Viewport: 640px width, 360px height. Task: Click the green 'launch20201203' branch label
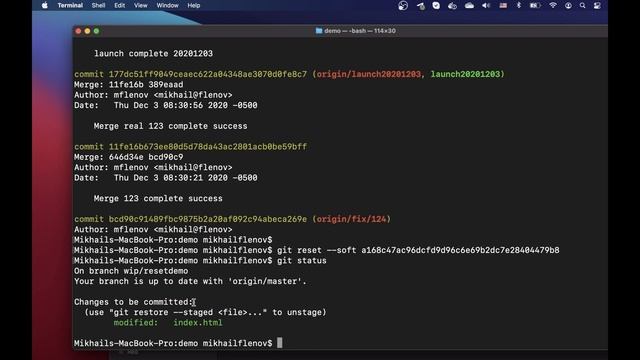465,74
